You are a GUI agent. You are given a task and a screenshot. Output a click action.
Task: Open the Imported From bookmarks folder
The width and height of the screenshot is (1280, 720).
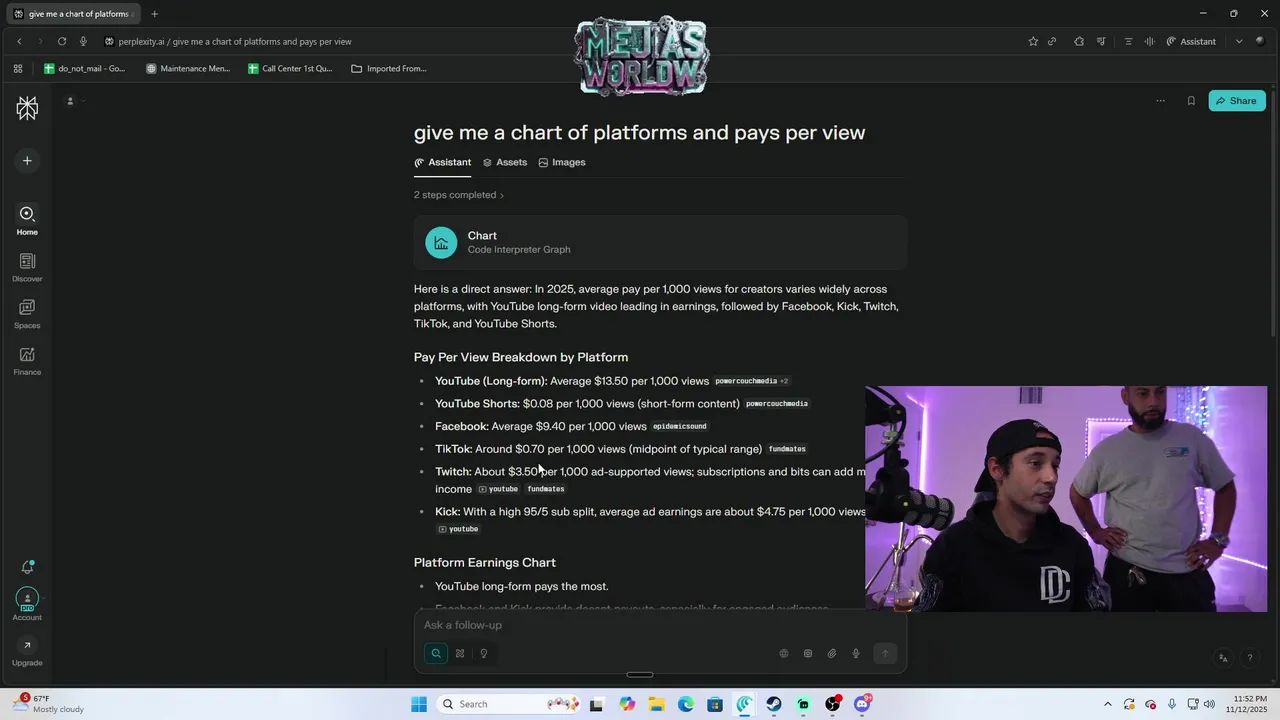pyautogui.click(x=389, y=69)
